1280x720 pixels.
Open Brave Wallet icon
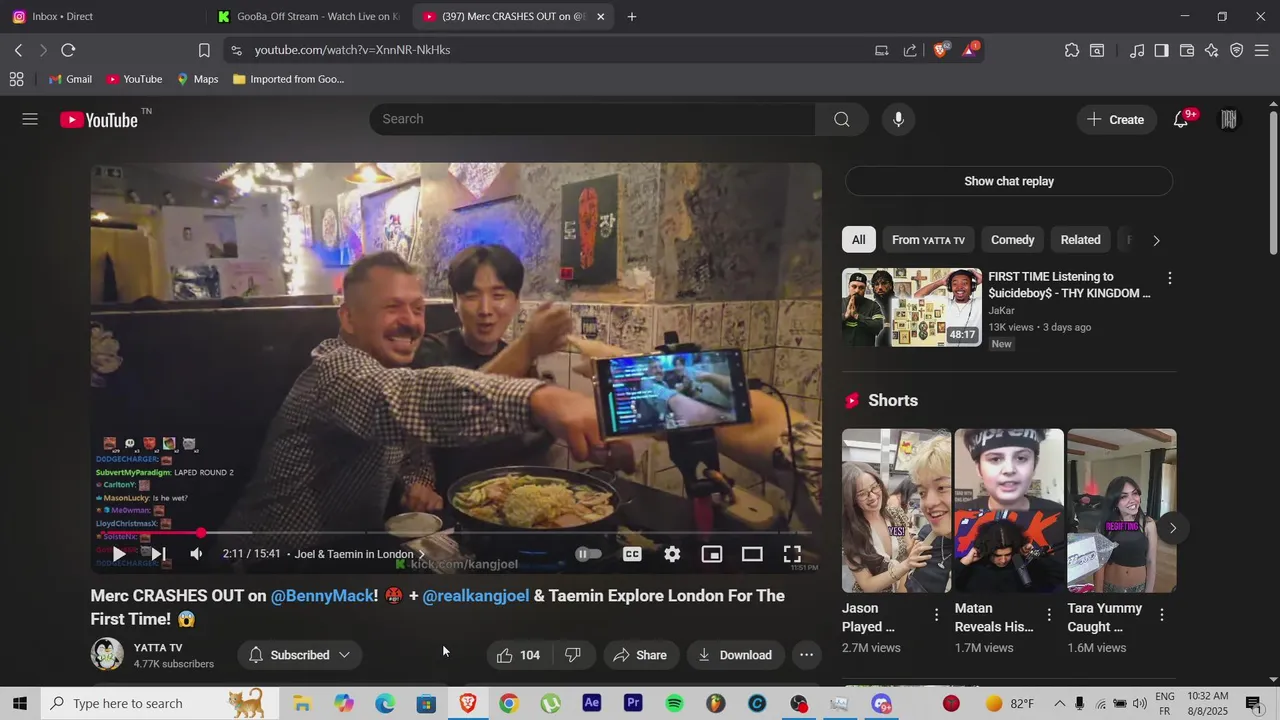point(1187,50)
